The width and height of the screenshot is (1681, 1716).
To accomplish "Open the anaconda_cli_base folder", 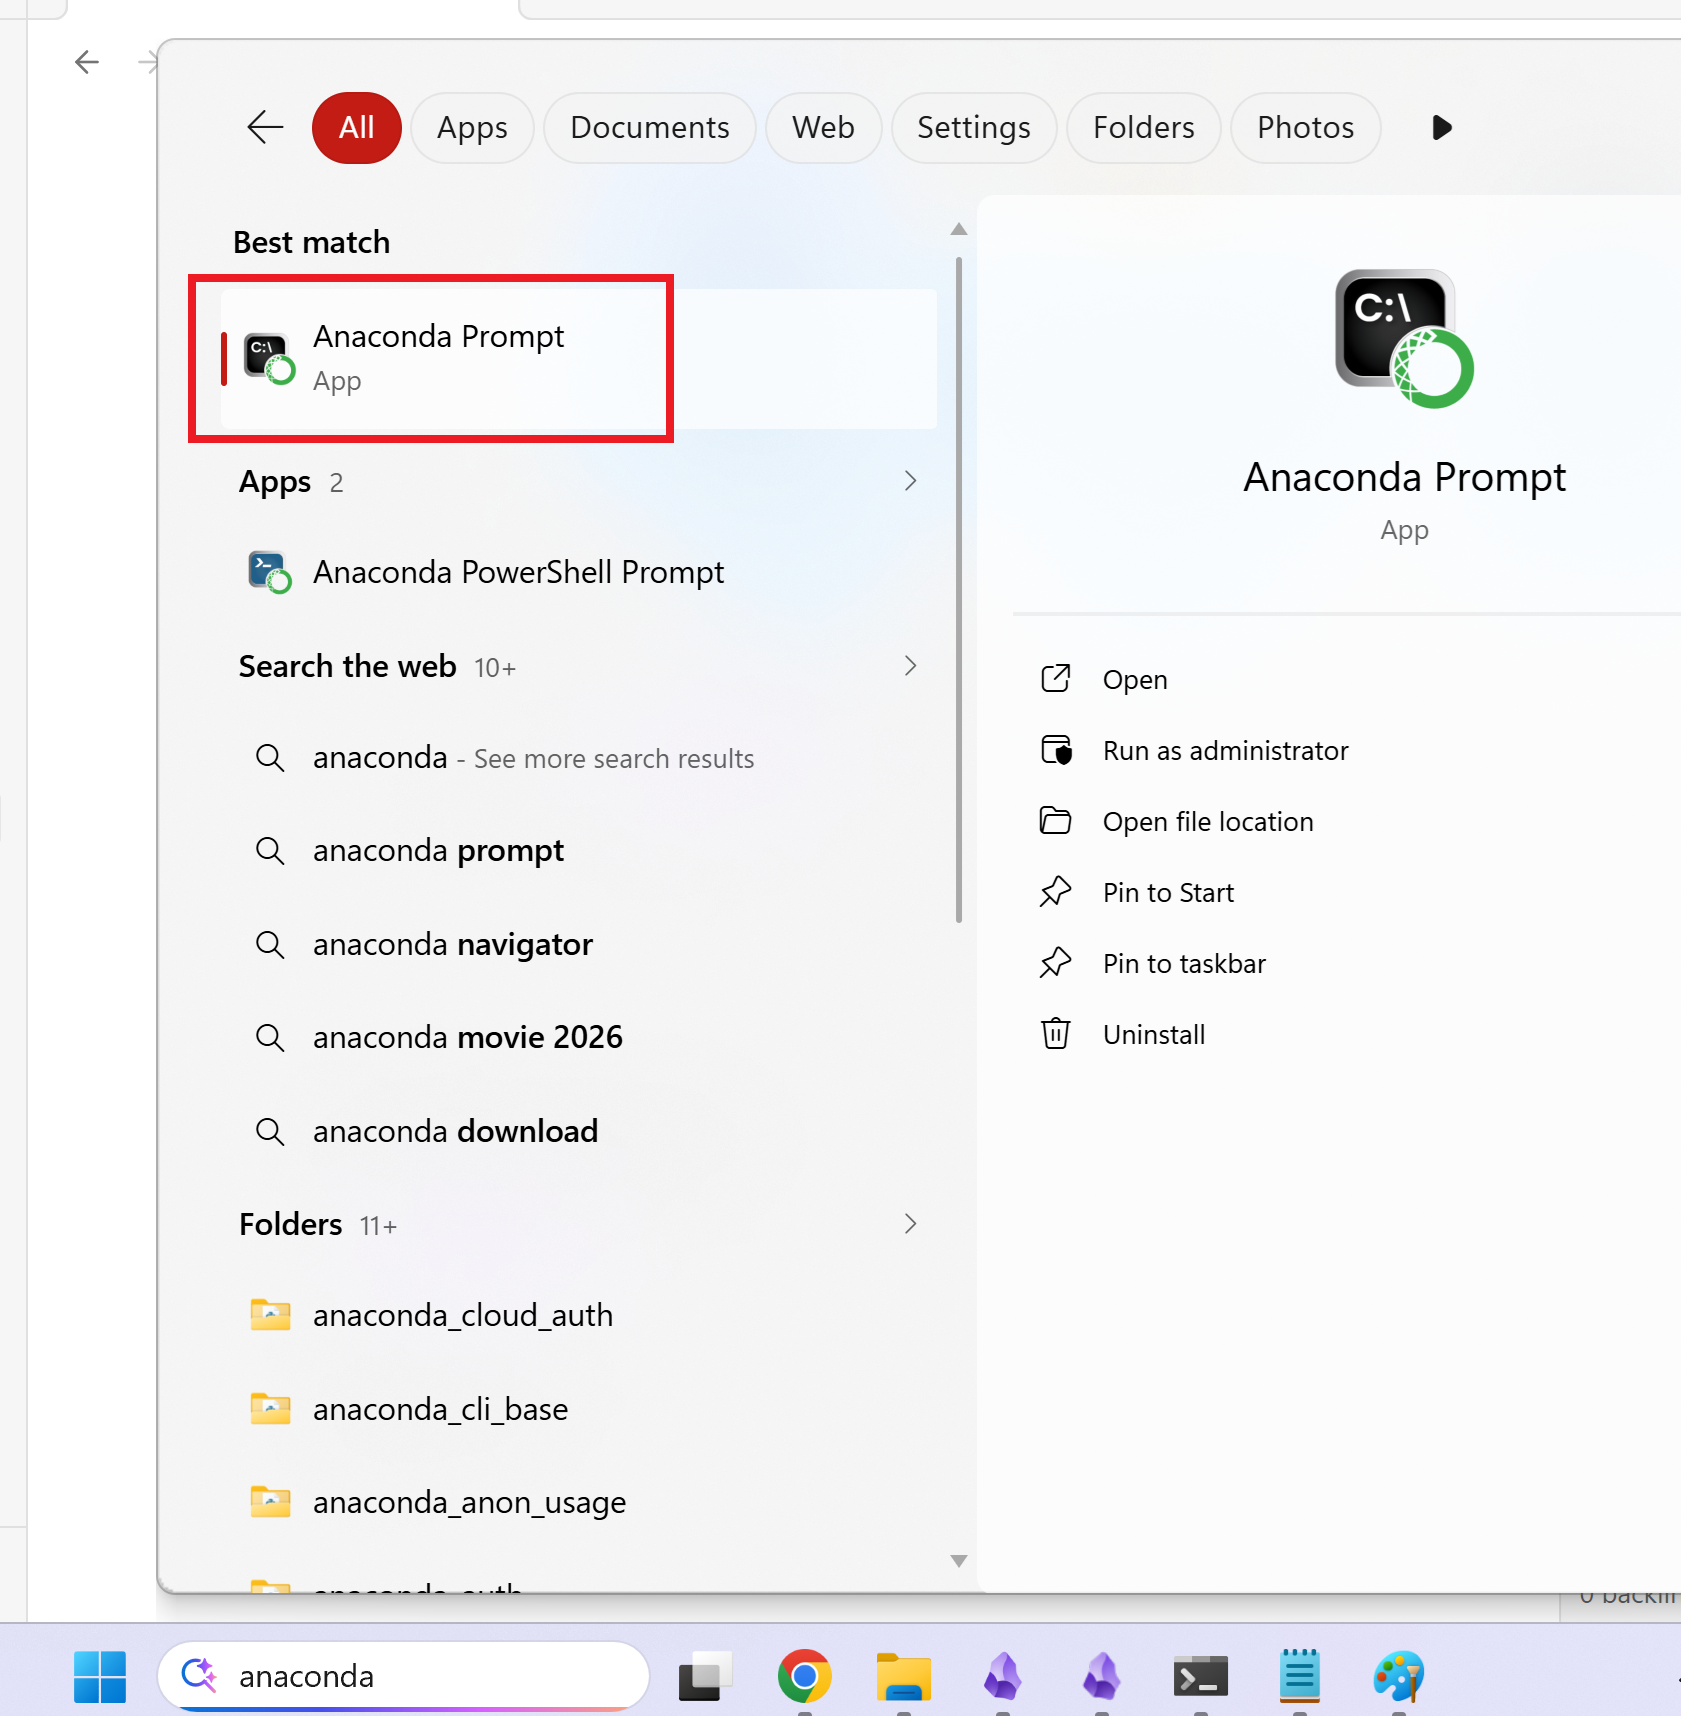I will pos(579,1409).
